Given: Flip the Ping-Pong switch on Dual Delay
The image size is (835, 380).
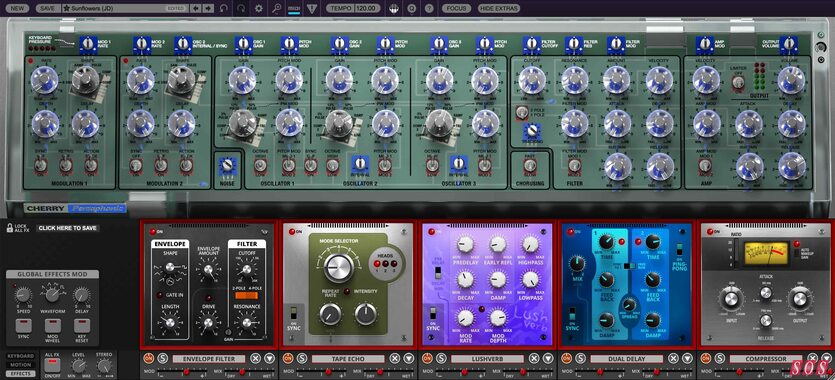Looking at the screenshot, I should (680, 249).
